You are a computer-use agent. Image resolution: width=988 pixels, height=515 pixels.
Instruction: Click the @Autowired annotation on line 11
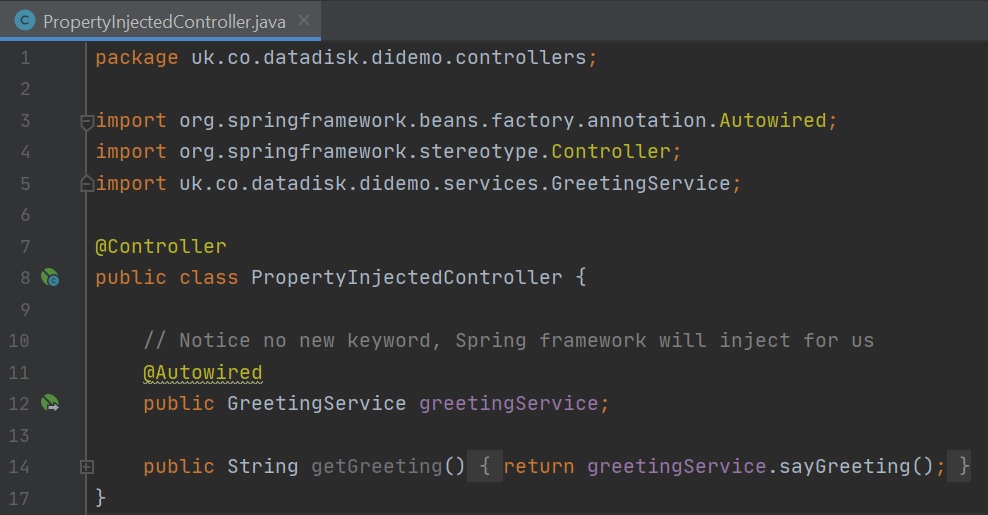(x=202, y=372)
